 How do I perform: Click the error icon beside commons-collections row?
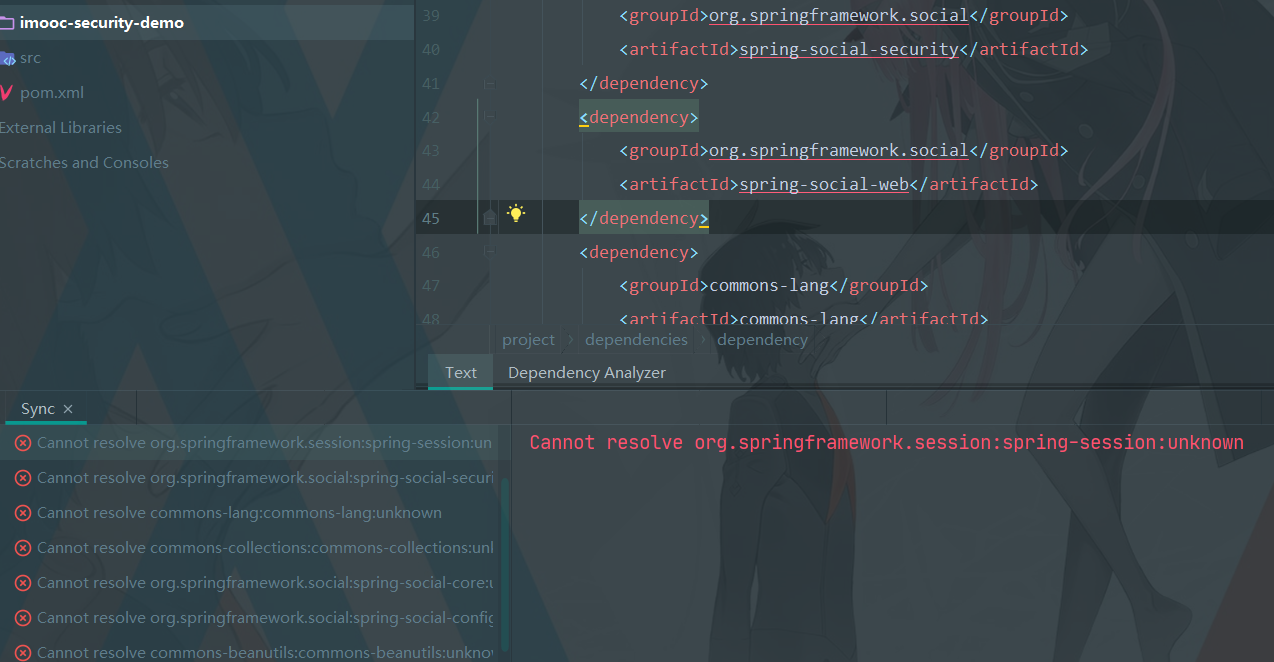[23, 548]
